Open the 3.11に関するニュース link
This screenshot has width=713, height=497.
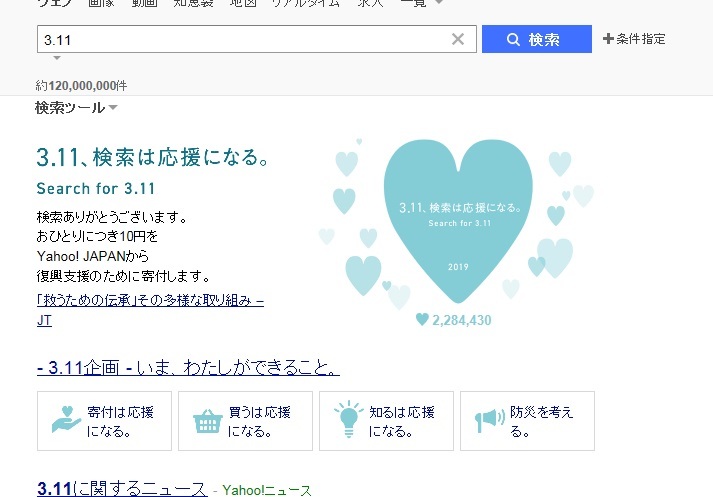(122, 489)
